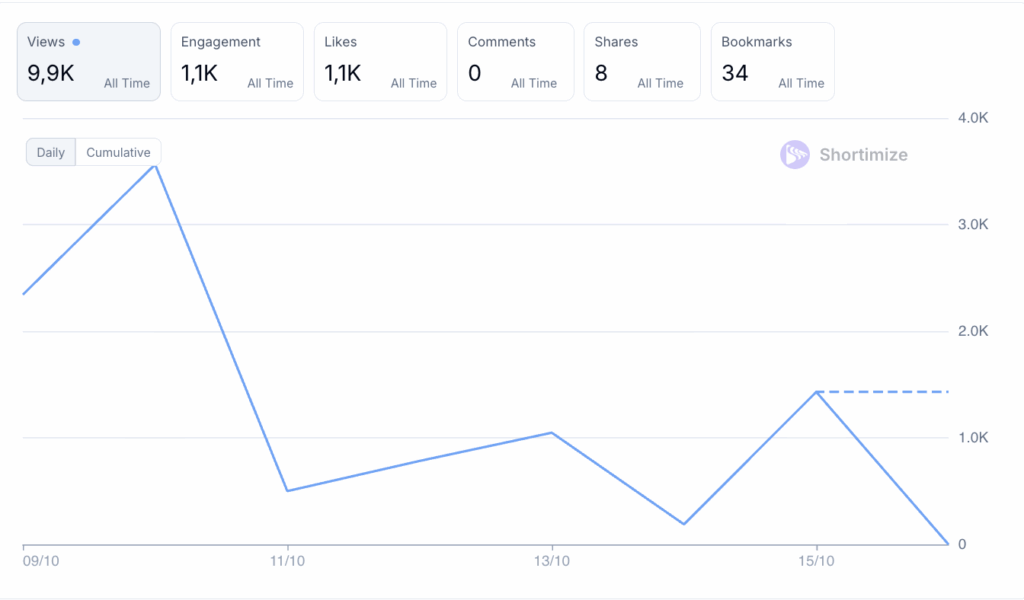Open the Likes metric card
This screenshot has width=1024, height=600.
380,62
